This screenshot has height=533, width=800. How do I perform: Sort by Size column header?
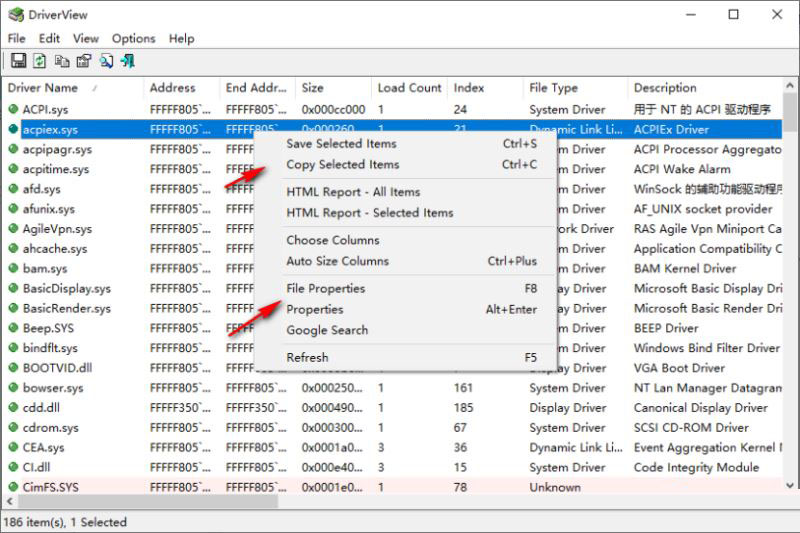333,88
